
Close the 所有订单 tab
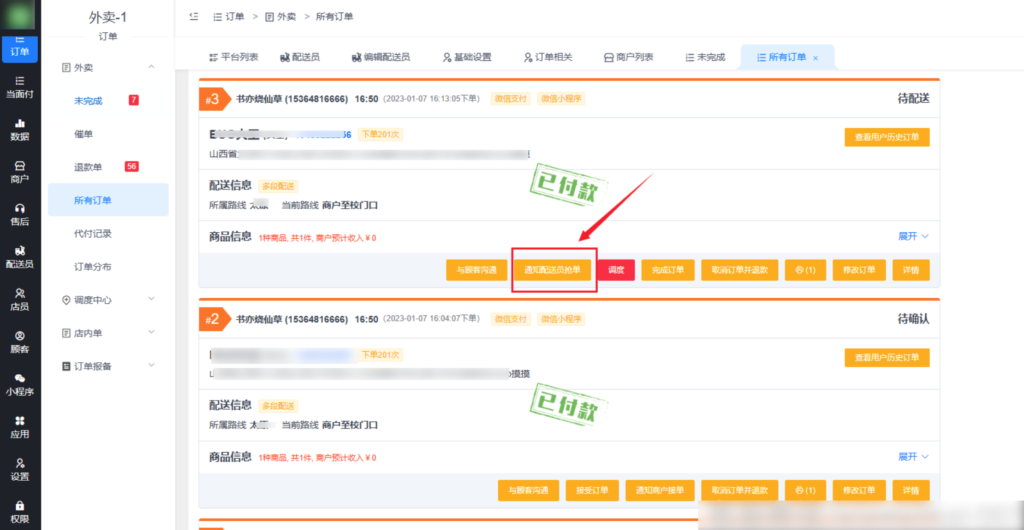815,58
